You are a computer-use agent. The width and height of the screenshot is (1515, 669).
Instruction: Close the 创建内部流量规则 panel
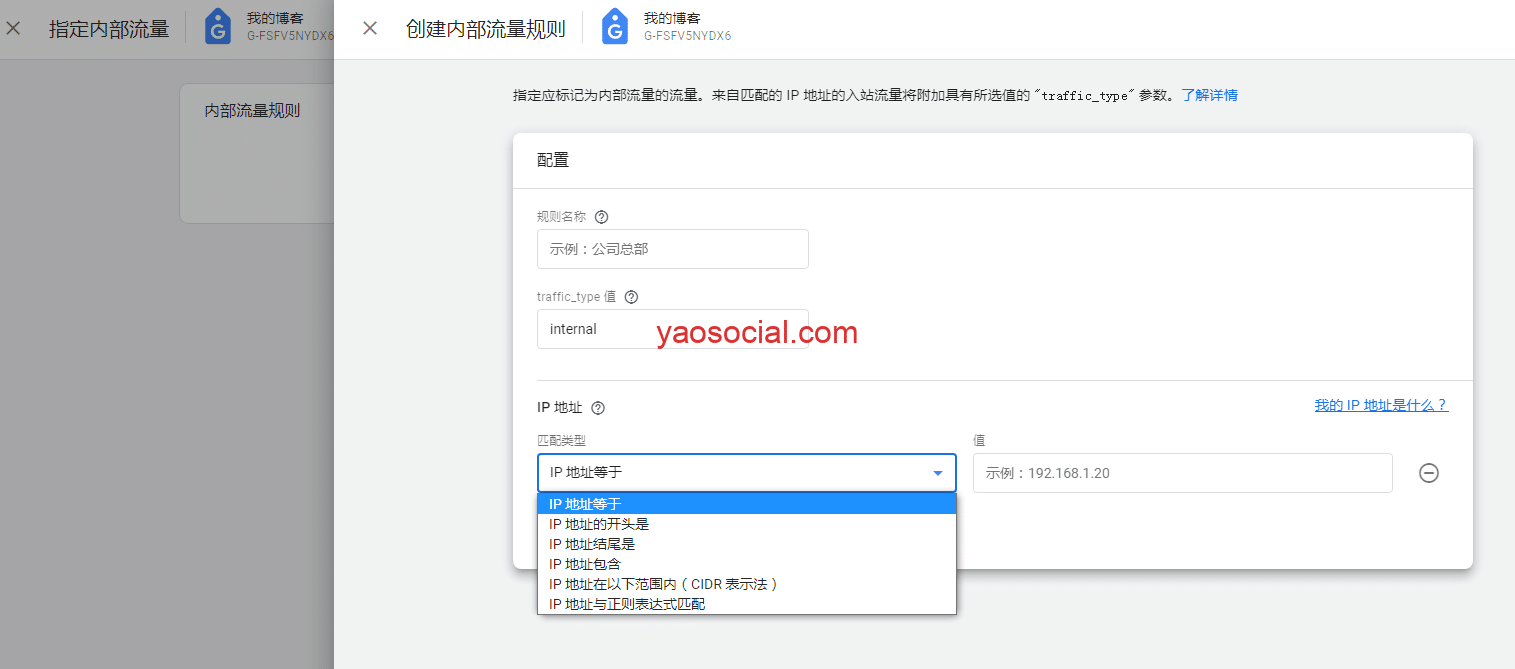click(370, 28)
